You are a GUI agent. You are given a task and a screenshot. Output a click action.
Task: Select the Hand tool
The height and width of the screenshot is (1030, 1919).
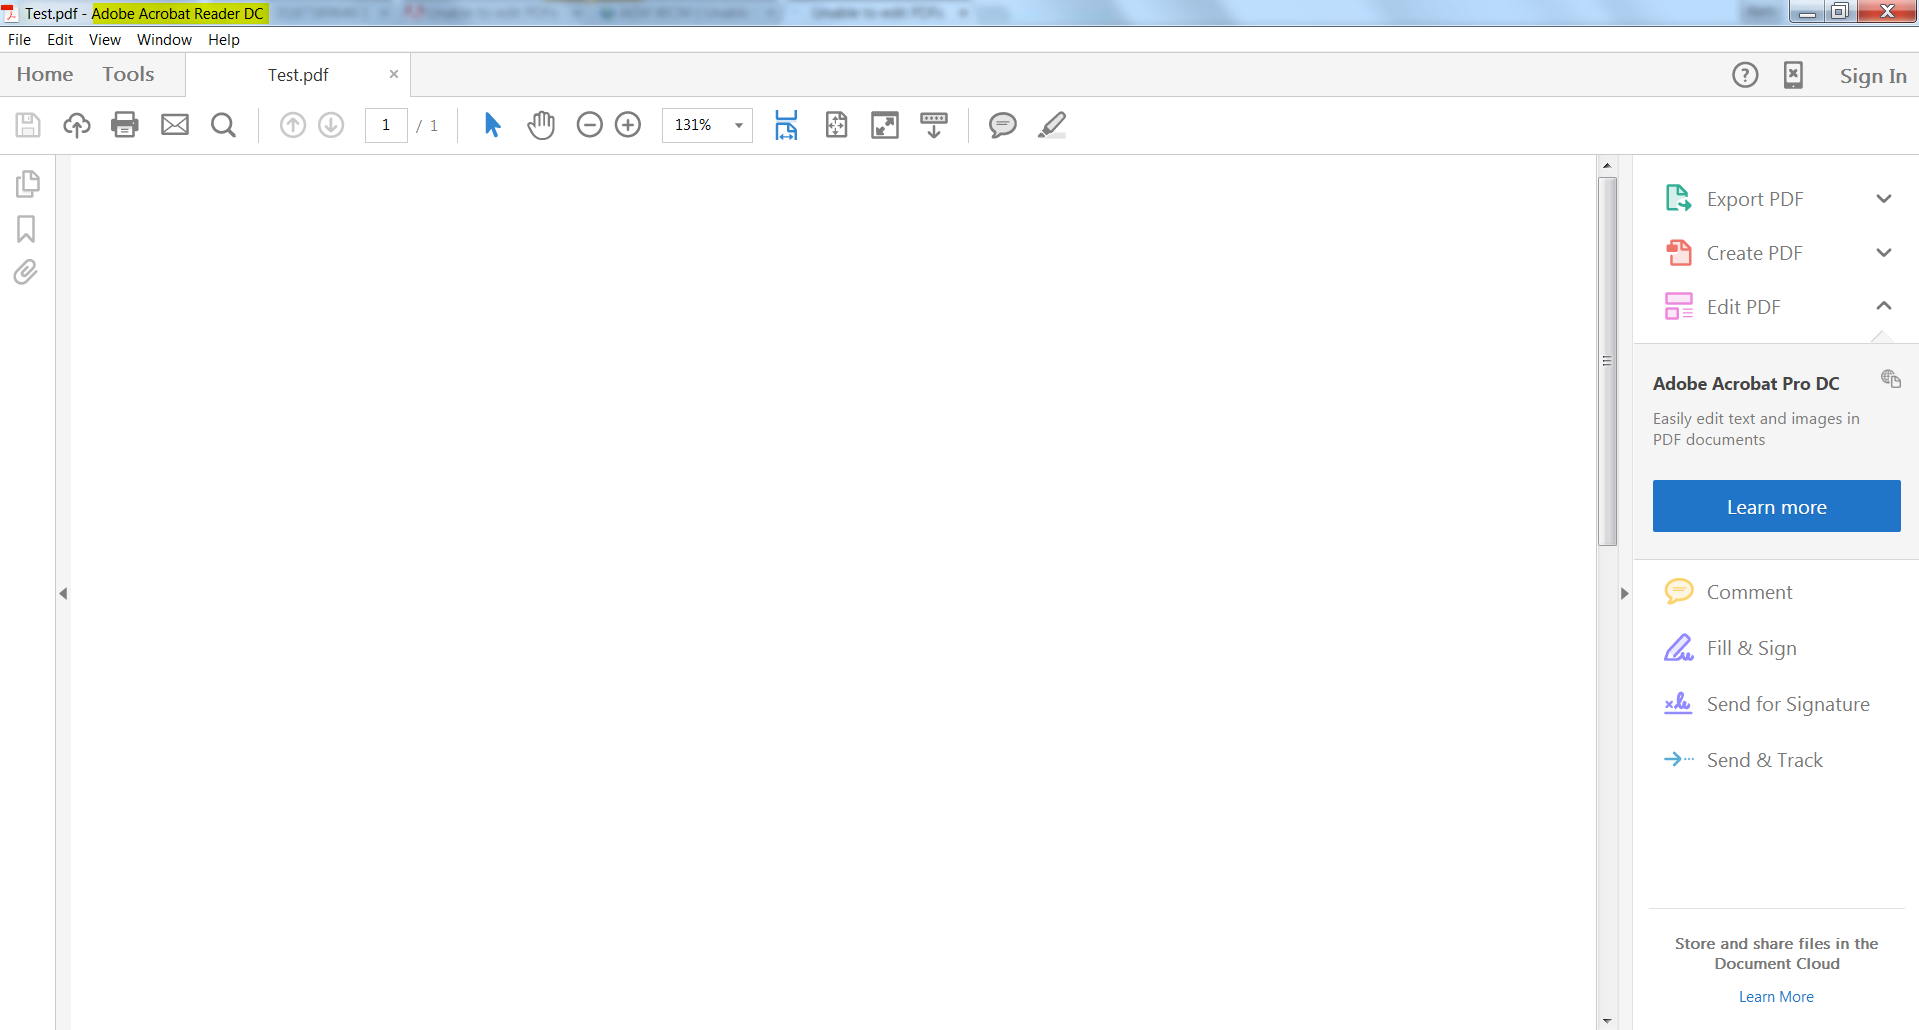(x=541, y=125)
